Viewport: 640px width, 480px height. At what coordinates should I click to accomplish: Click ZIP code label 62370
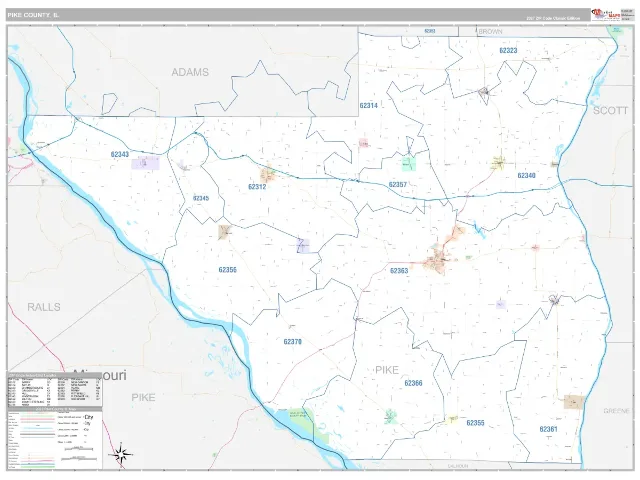292,342
